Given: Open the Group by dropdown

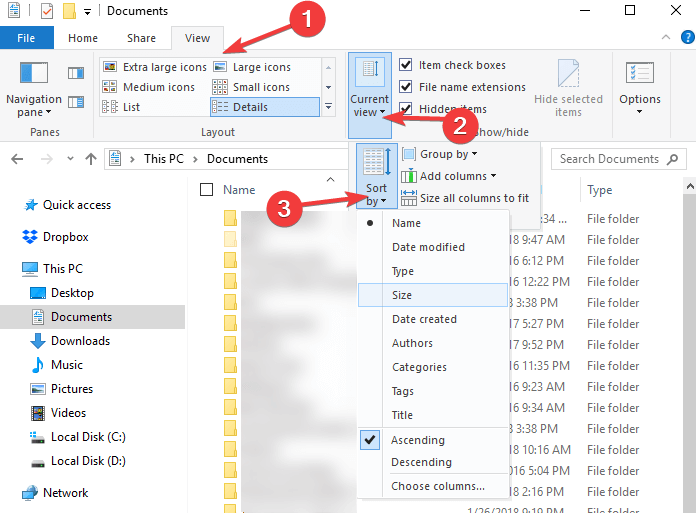Looking at the screenshot, I should [x=440, y=154].
